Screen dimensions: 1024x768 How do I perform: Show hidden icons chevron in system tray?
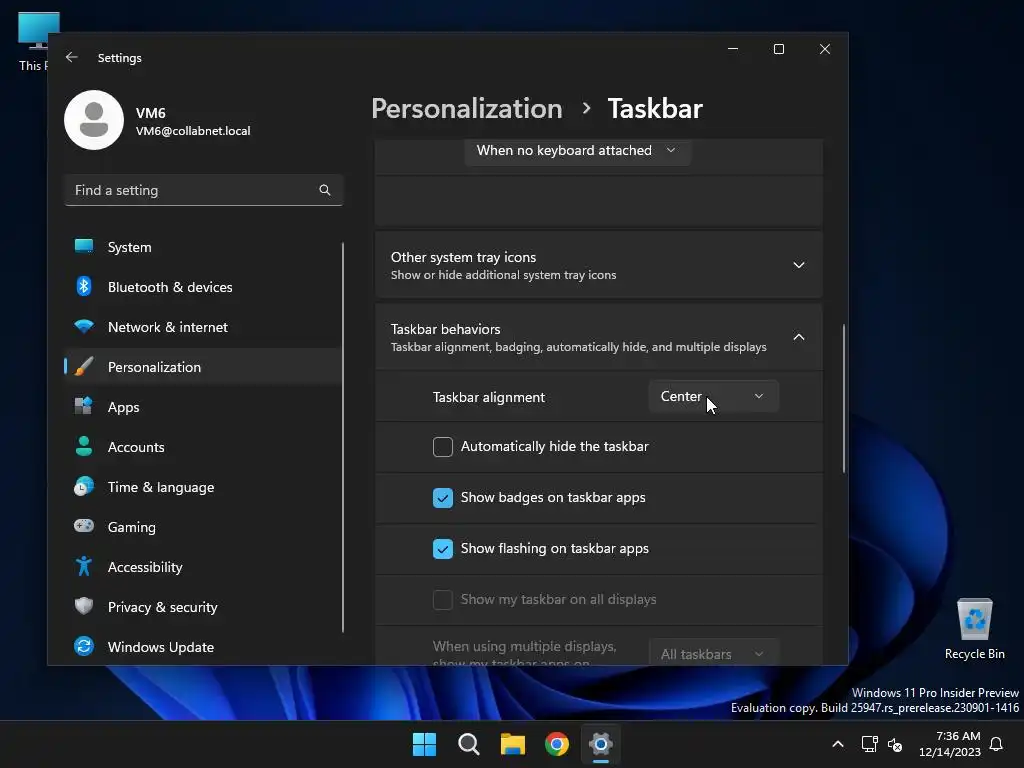click(x=838, y=744)
